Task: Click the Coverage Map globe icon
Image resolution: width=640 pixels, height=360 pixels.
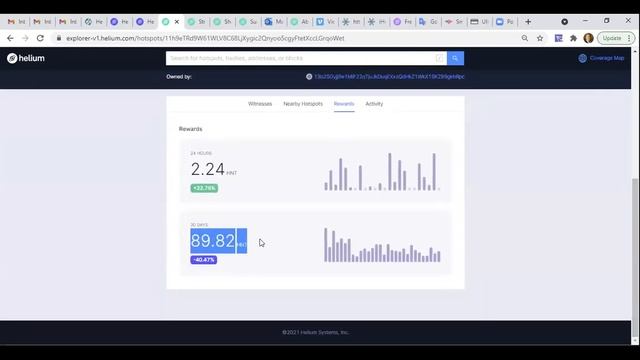Action: [582, 58]
